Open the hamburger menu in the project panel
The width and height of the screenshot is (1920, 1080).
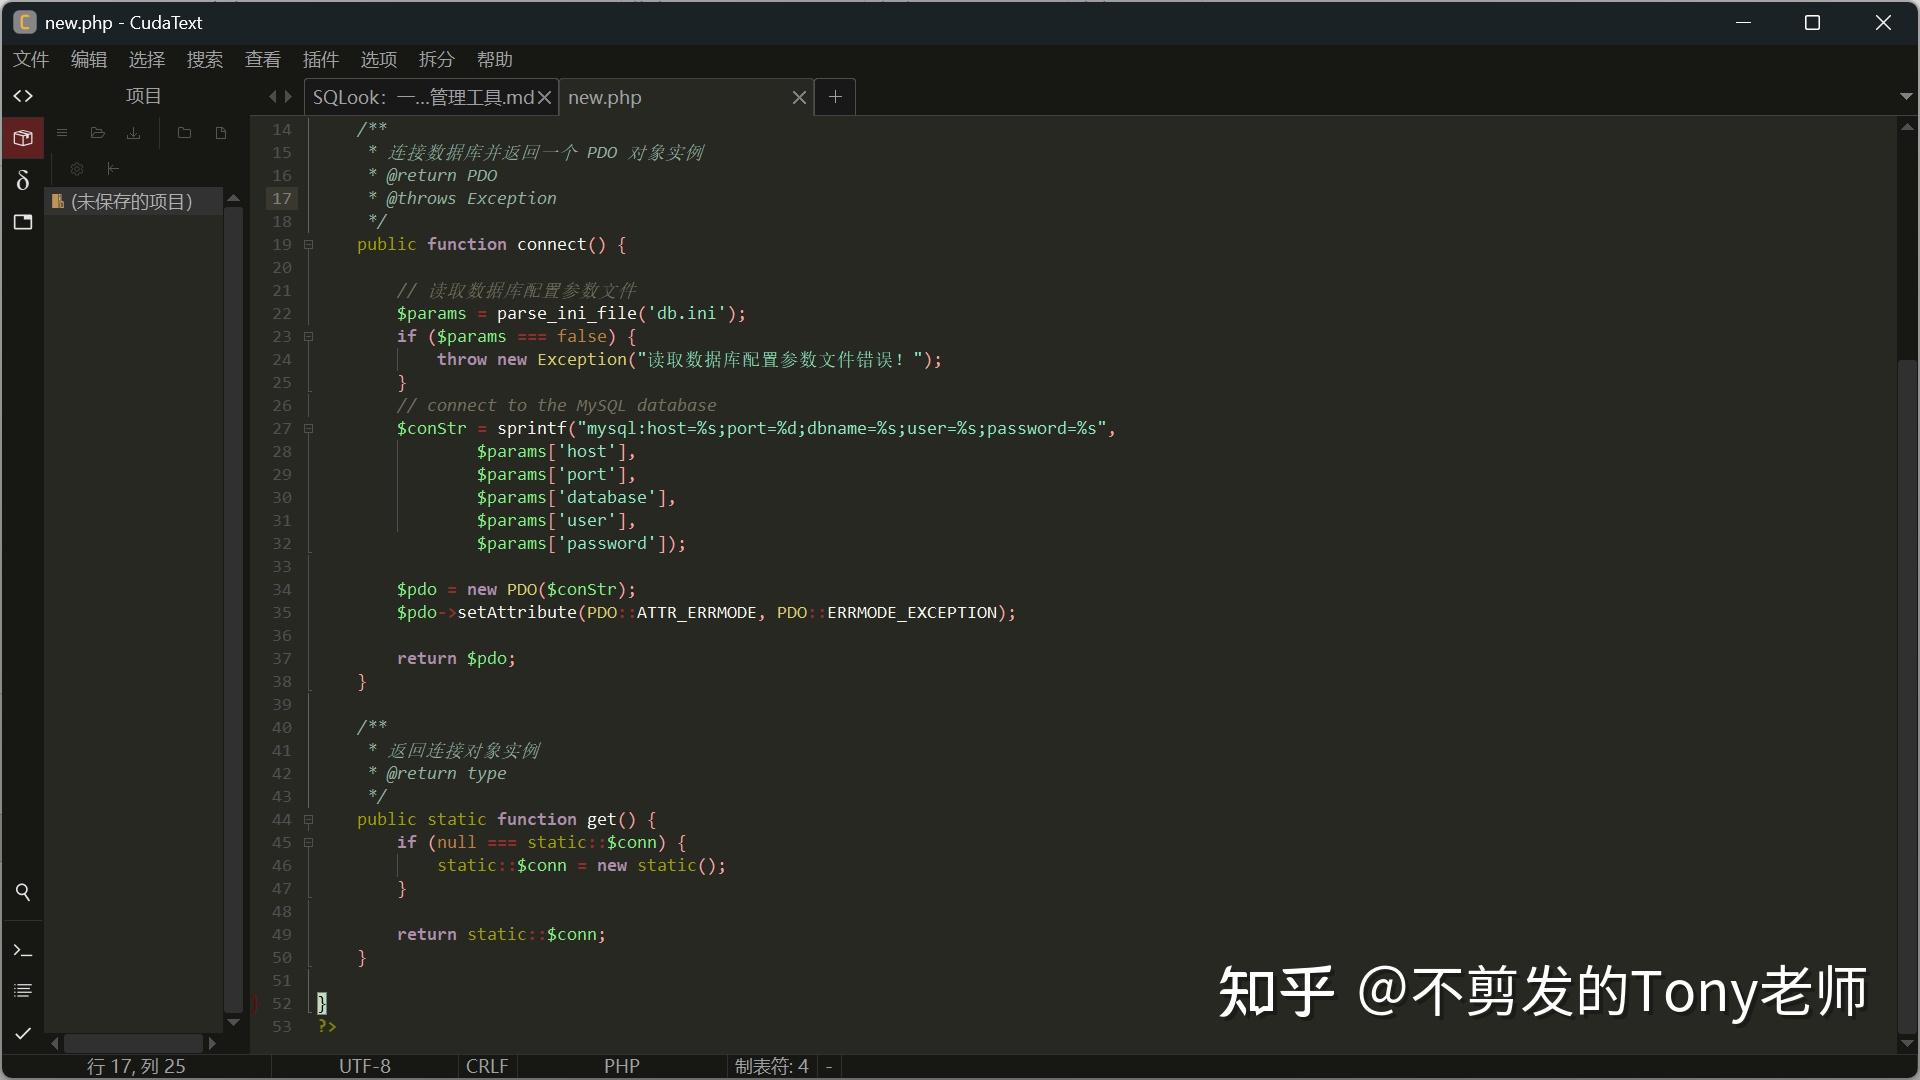pyautogui.click(x=61, y=132)
